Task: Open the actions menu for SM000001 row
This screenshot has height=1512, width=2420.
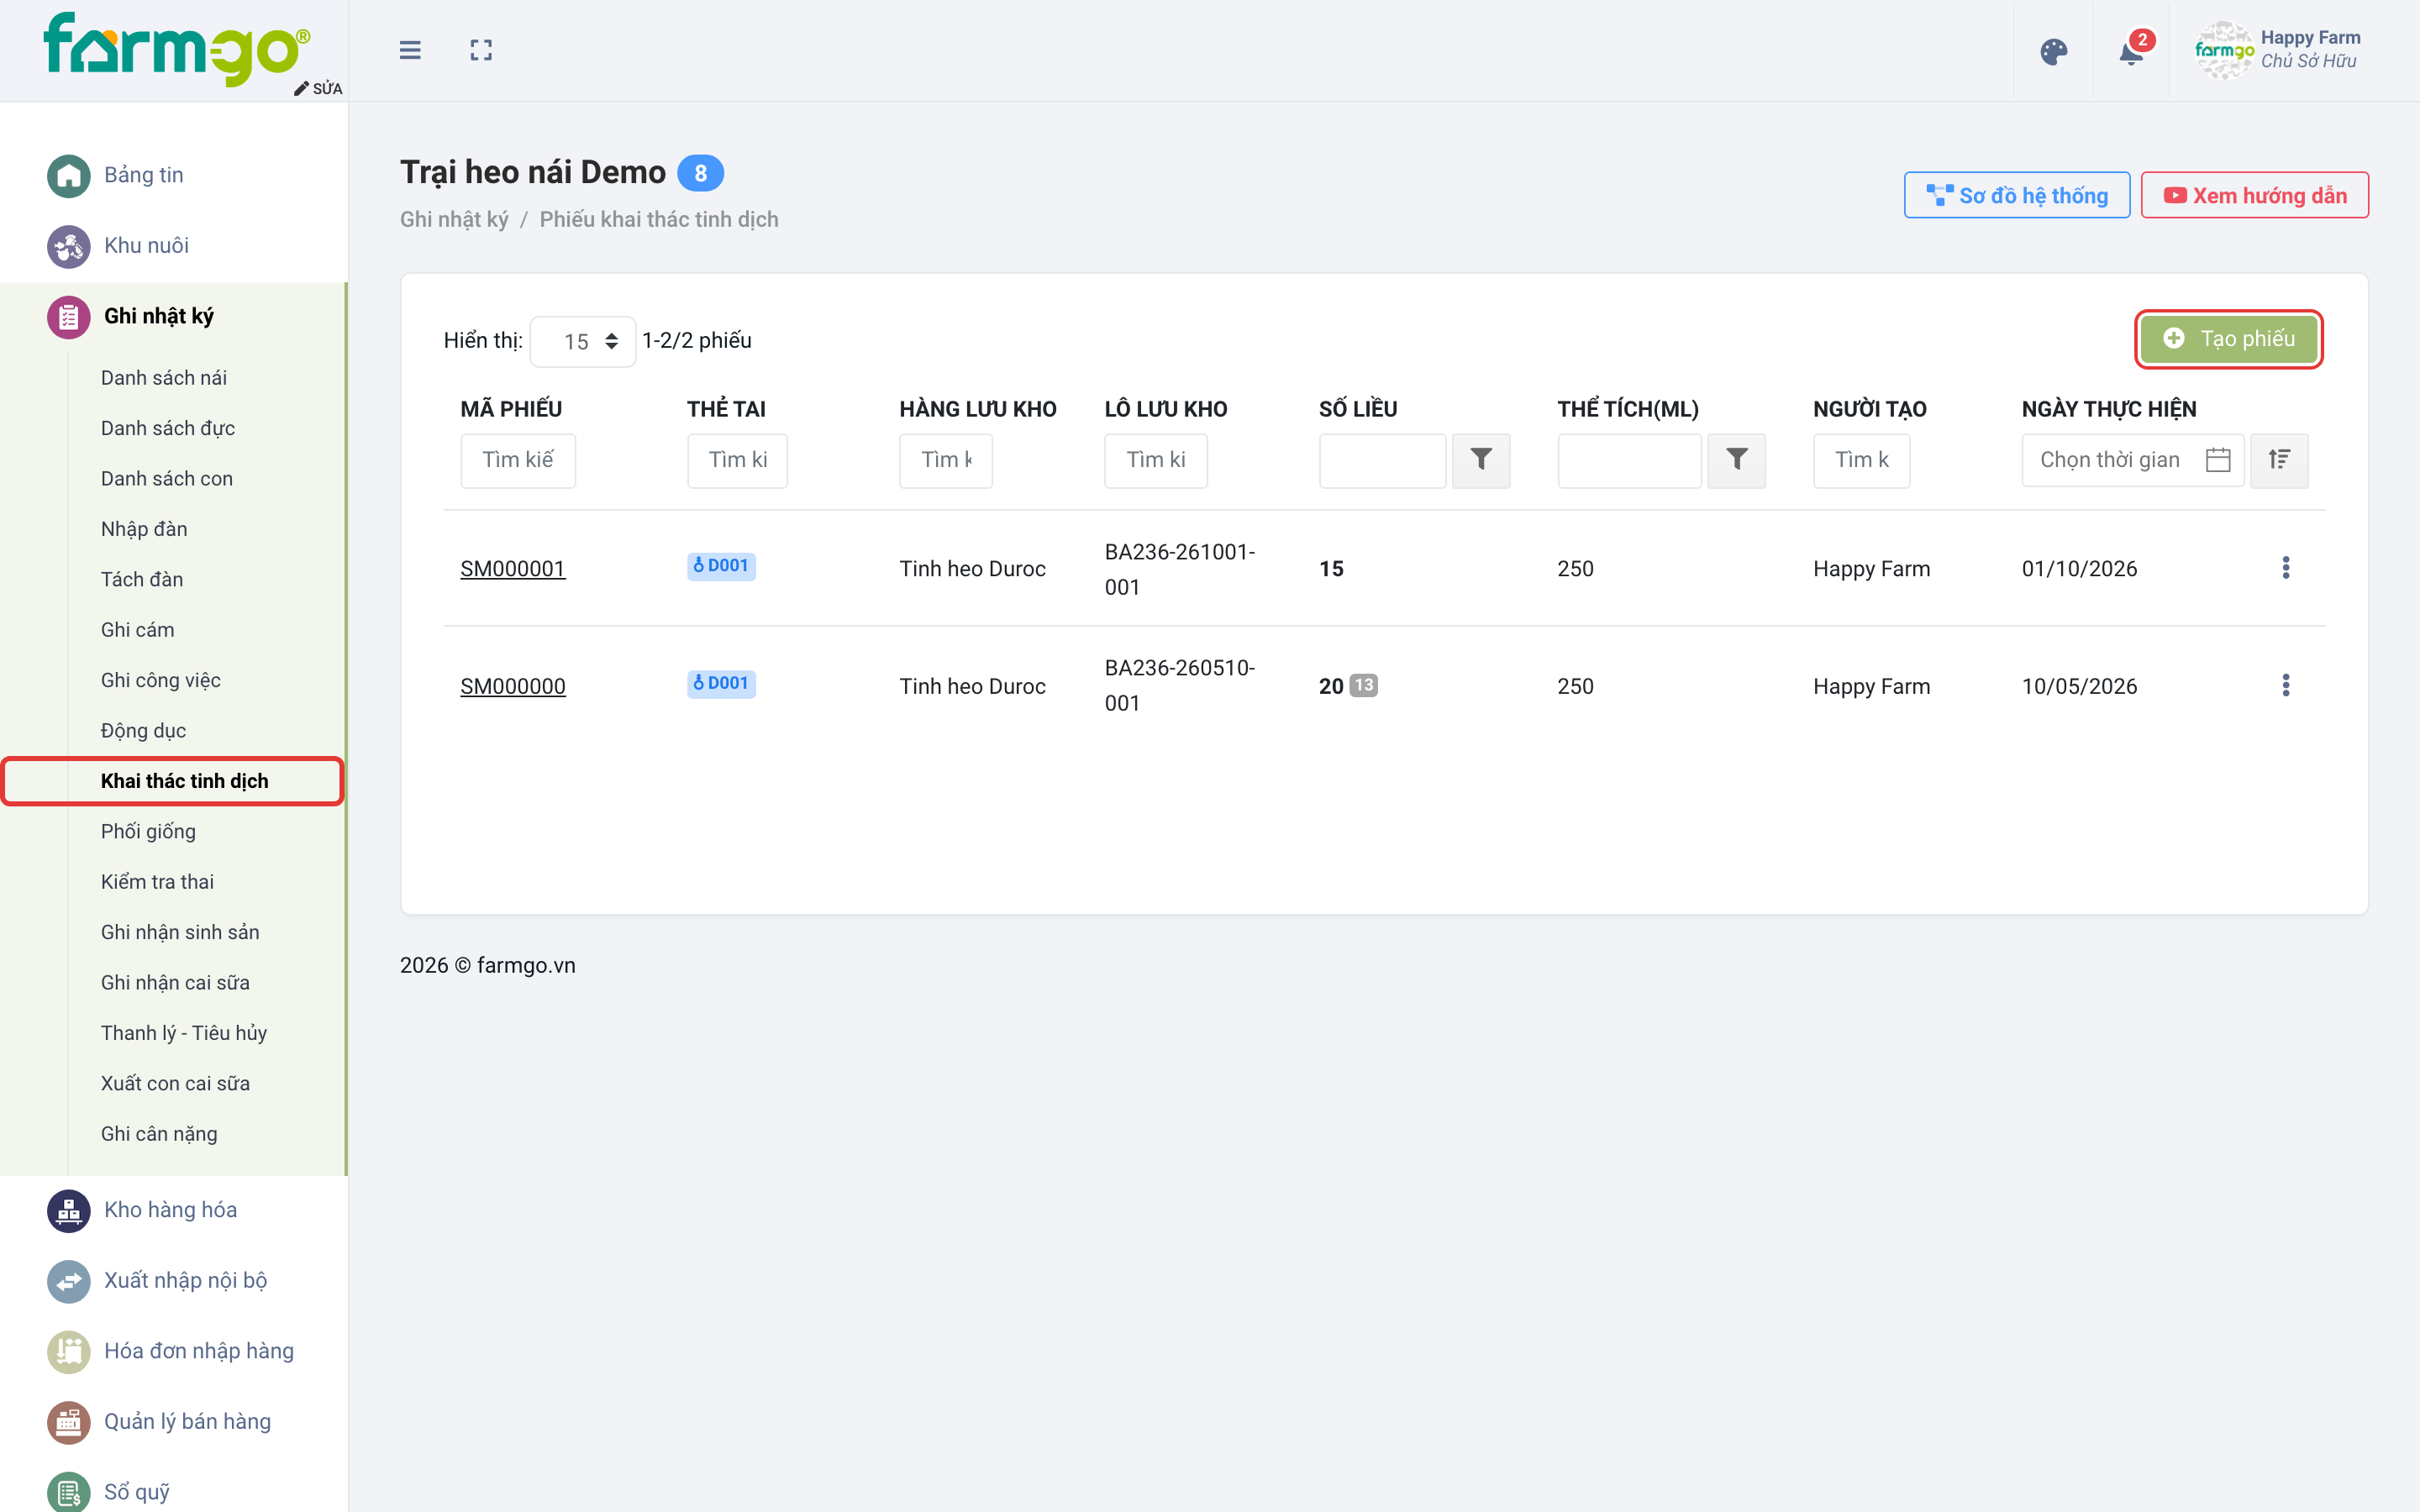Action: [x=2285, y=568]
